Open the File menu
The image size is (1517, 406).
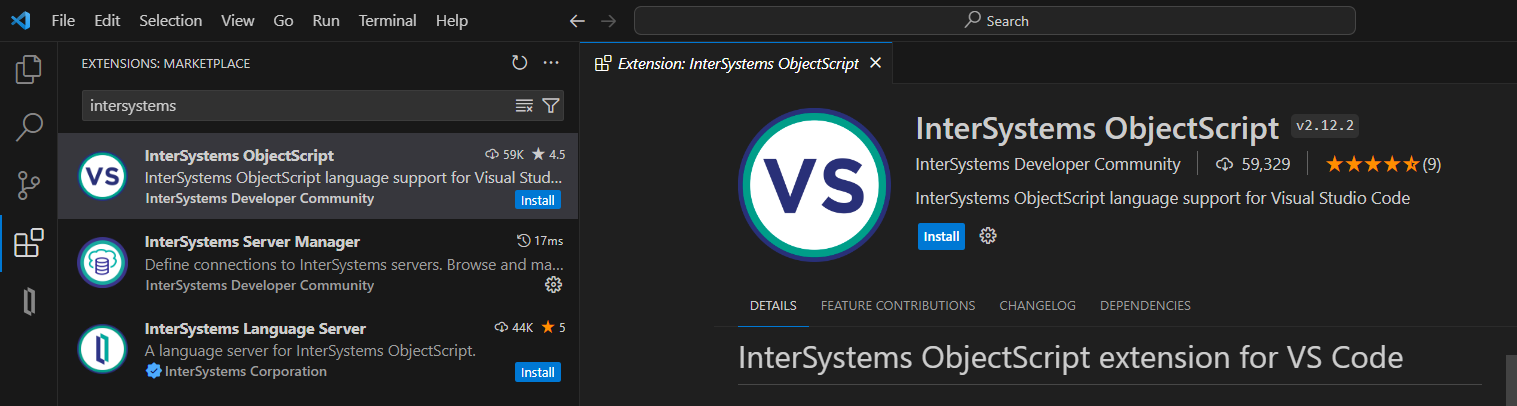click(x=63, y=20)
